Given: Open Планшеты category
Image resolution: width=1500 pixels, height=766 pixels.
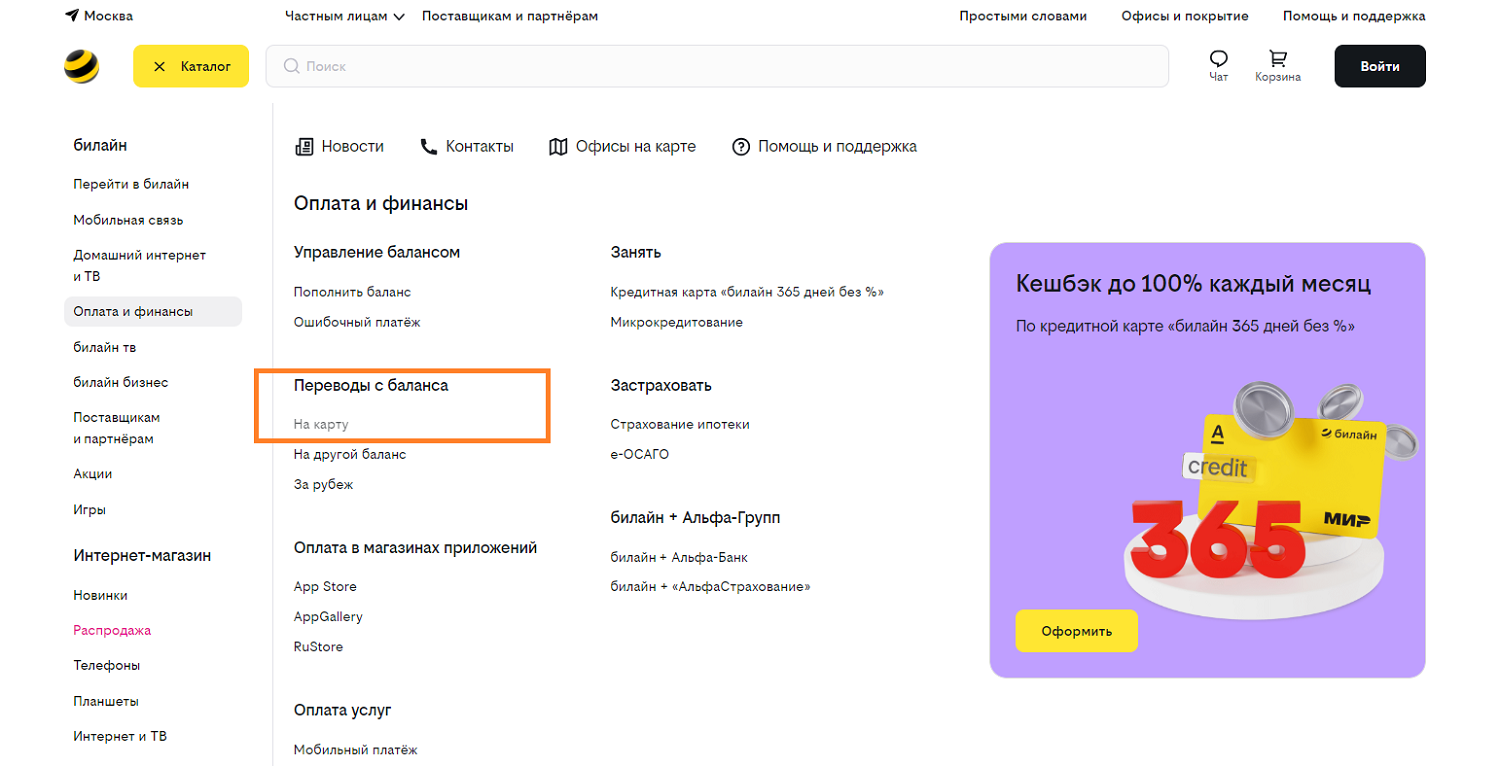Looking at the screenshot, I should click(x=106, y=701).
